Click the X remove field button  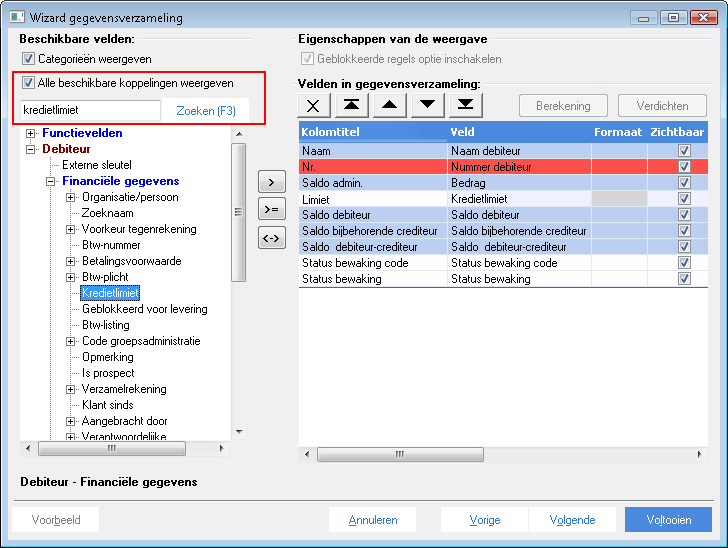[314, 105]
